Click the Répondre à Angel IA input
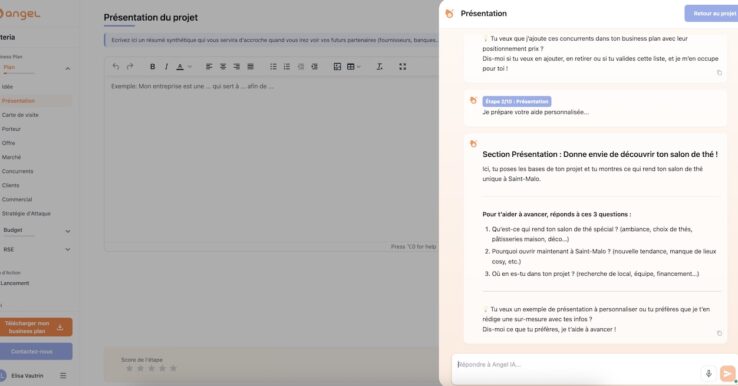 [x=578, y=365]
